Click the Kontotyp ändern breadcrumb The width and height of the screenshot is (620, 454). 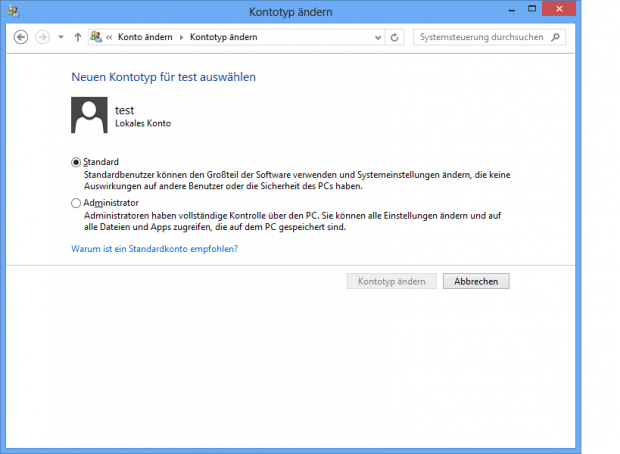tap(223, 37)
